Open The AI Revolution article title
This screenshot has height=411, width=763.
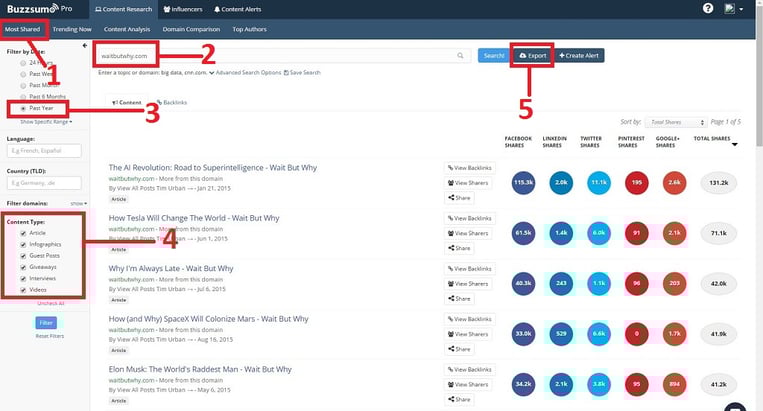213,167
